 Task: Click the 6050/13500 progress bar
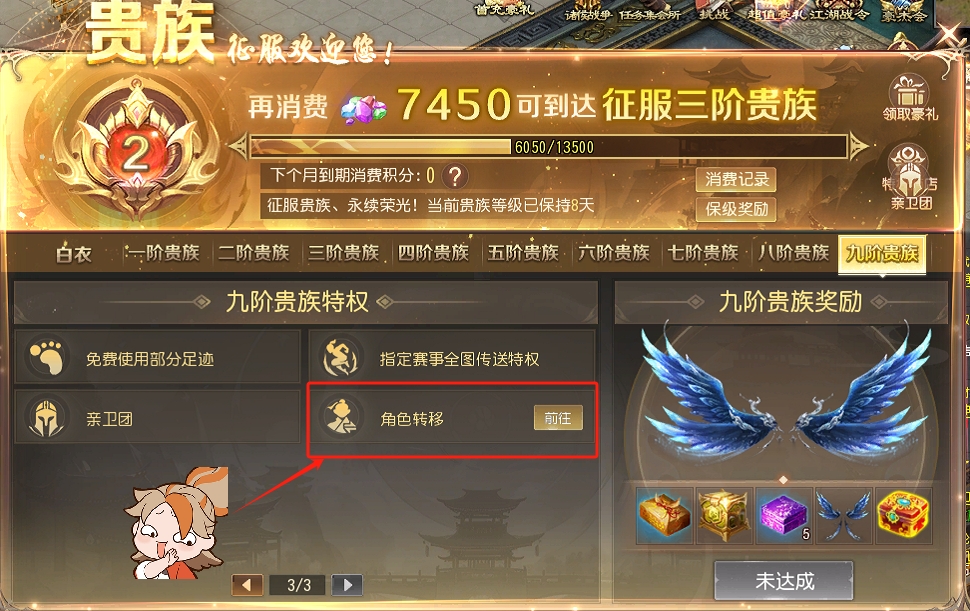547,147
